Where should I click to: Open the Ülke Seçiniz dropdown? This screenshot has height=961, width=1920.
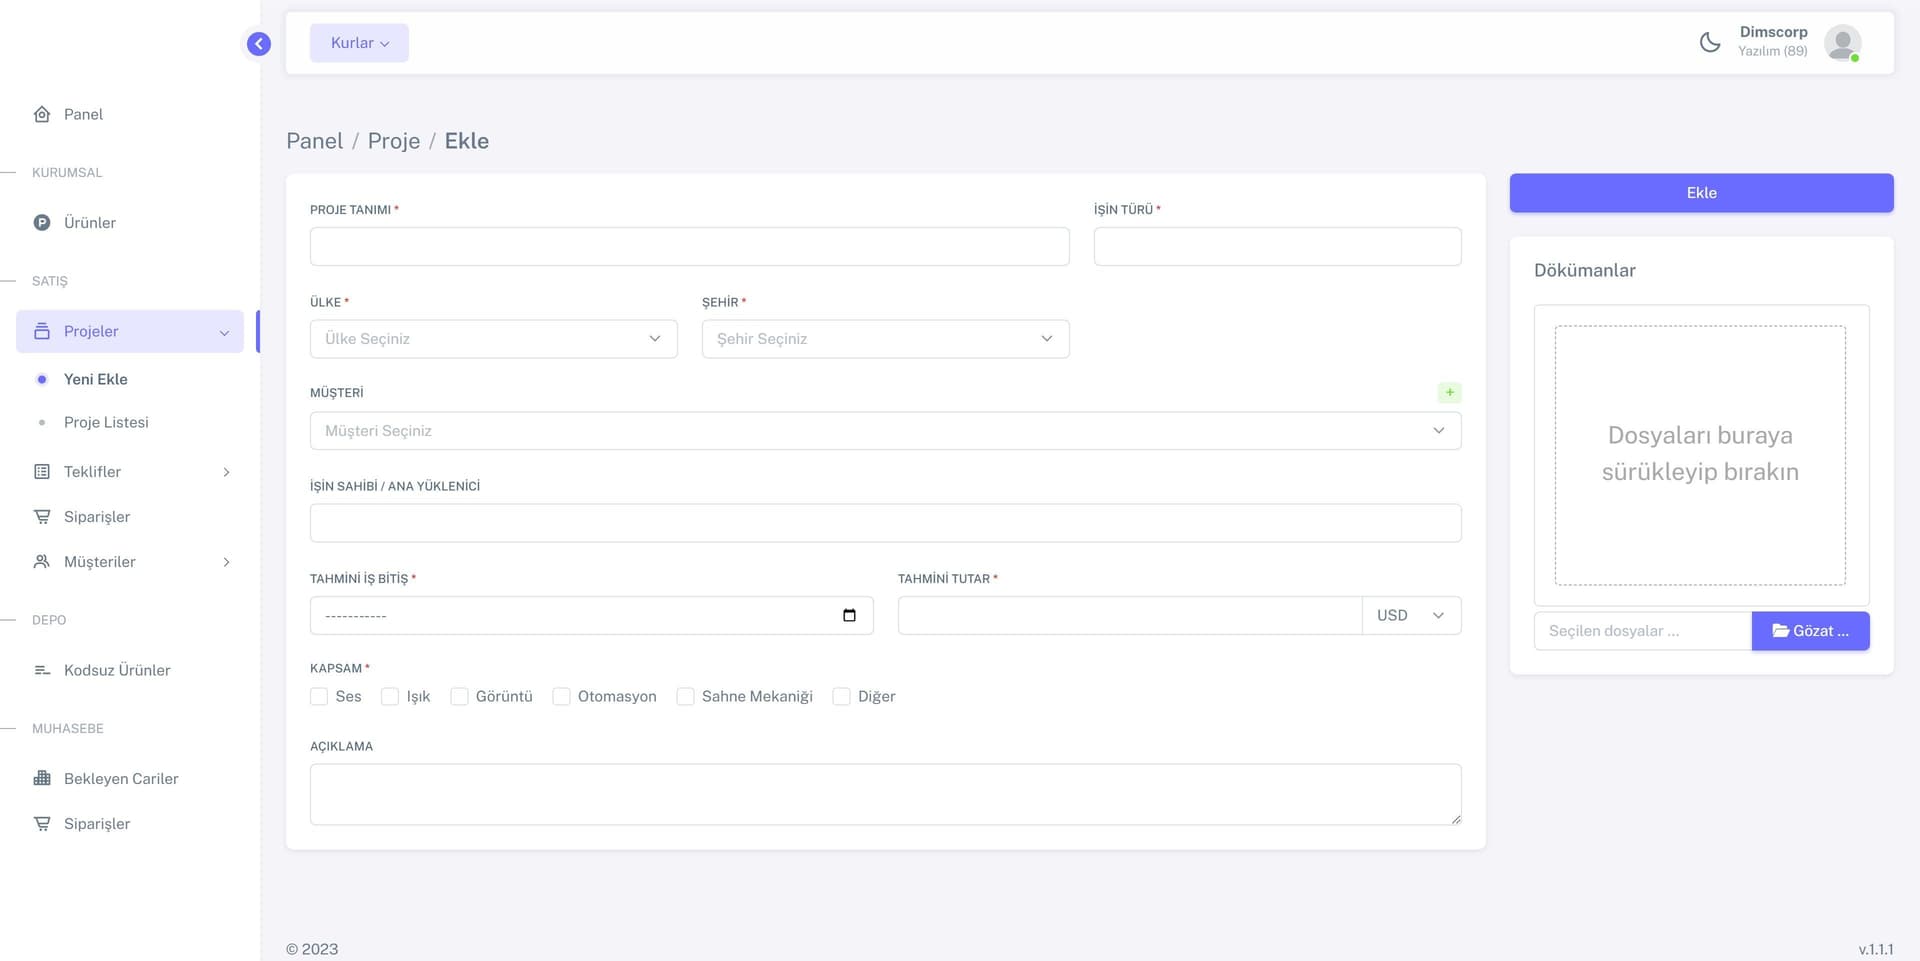click(493, 338)
